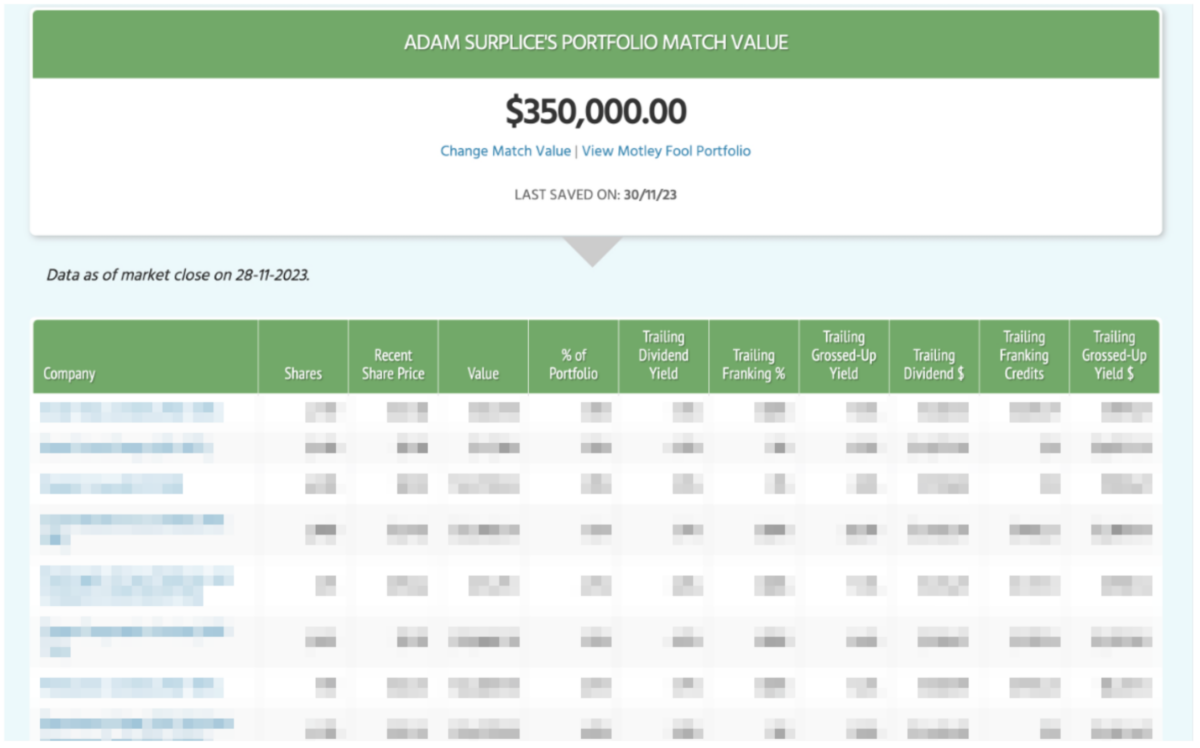
Task: Click the green Portfolio Match Value banner
Action: coord(596,43)
